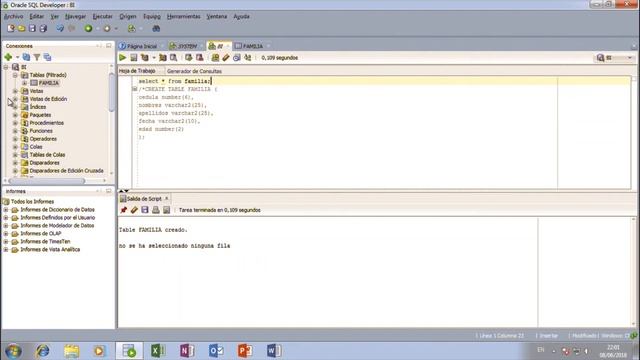Select the Procedimientos tree item
Screen dimensions: 640x360
[x=47, y=123]
